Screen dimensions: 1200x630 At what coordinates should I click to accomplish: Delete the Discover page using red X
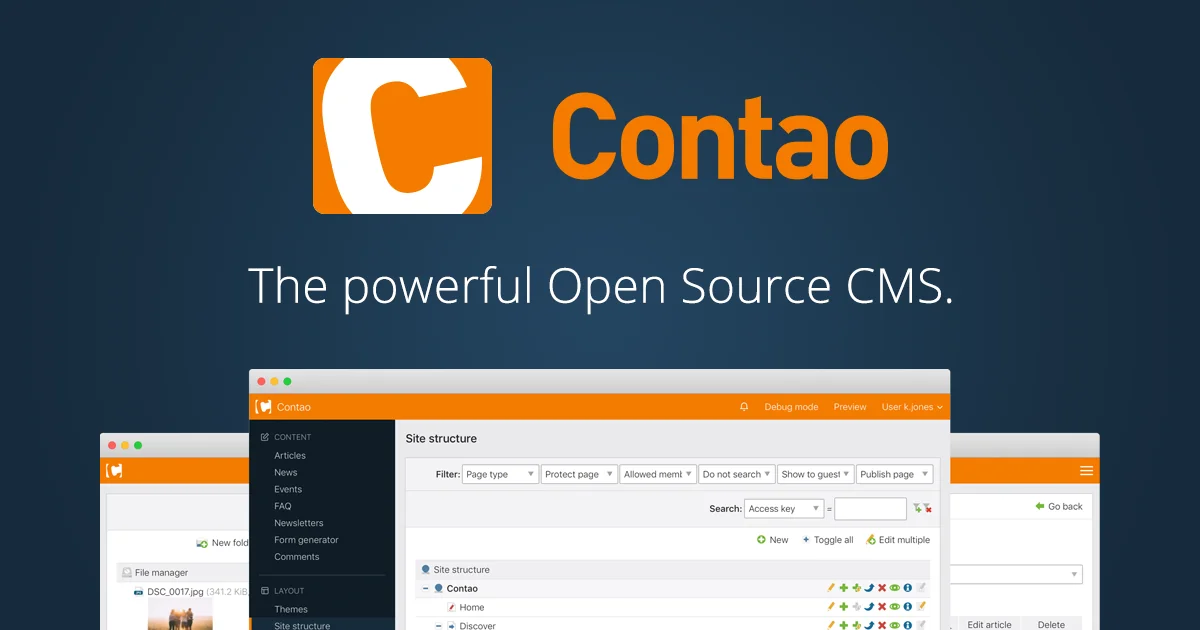coord(882,625)
